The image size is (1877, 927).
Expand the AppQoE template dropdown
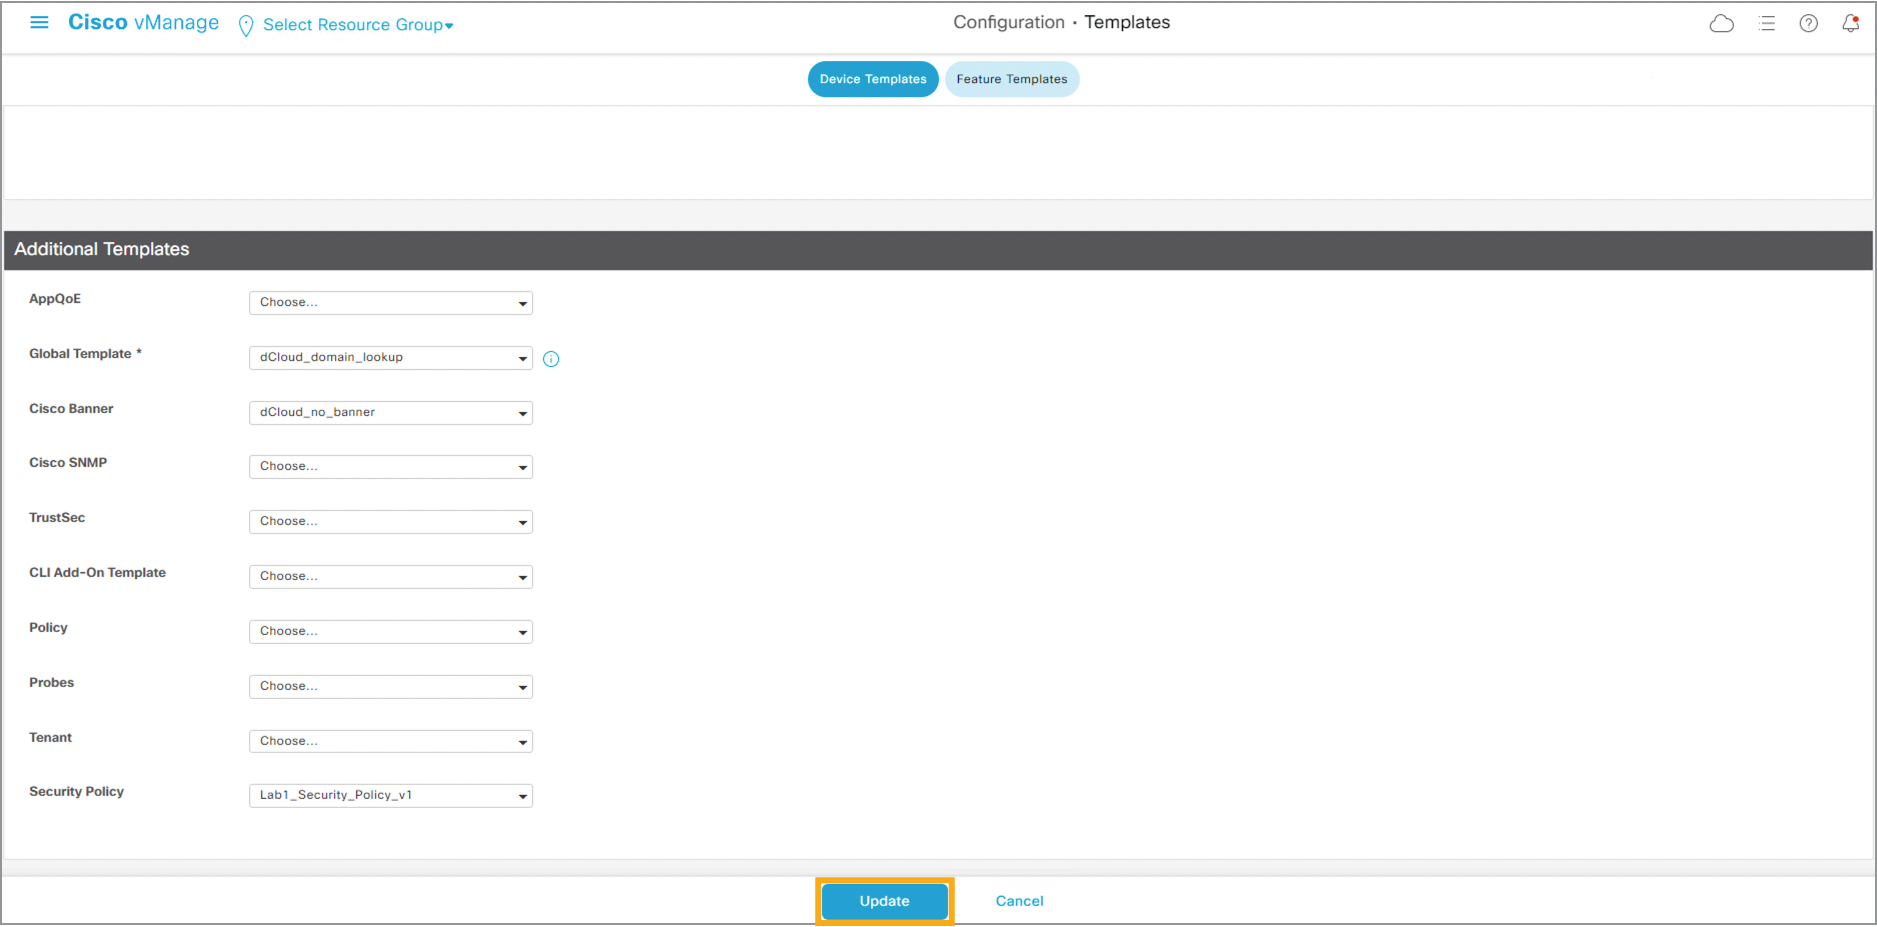(x=391, y=302)
